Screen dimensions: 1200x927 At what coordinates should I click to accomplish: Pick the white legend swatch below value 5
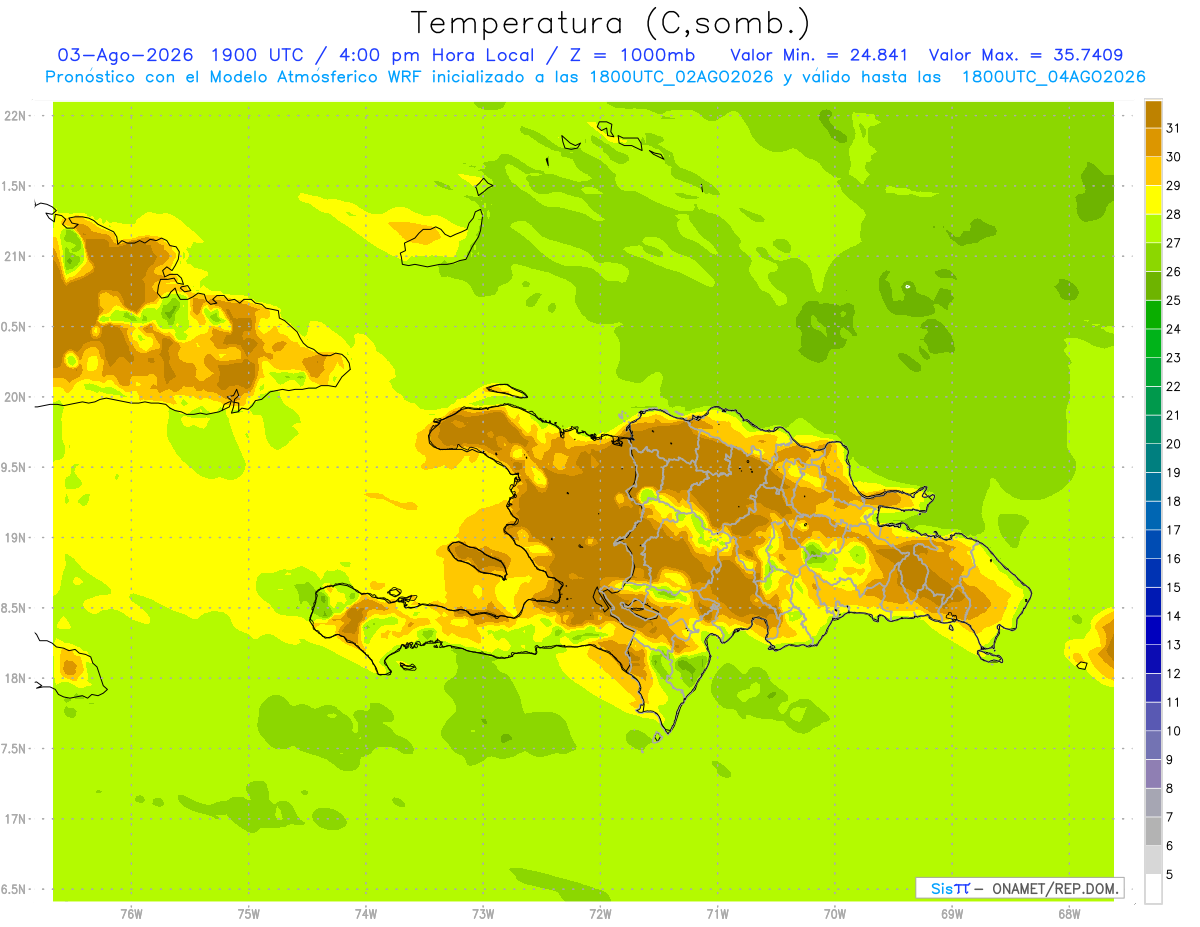click(1153, 889)
